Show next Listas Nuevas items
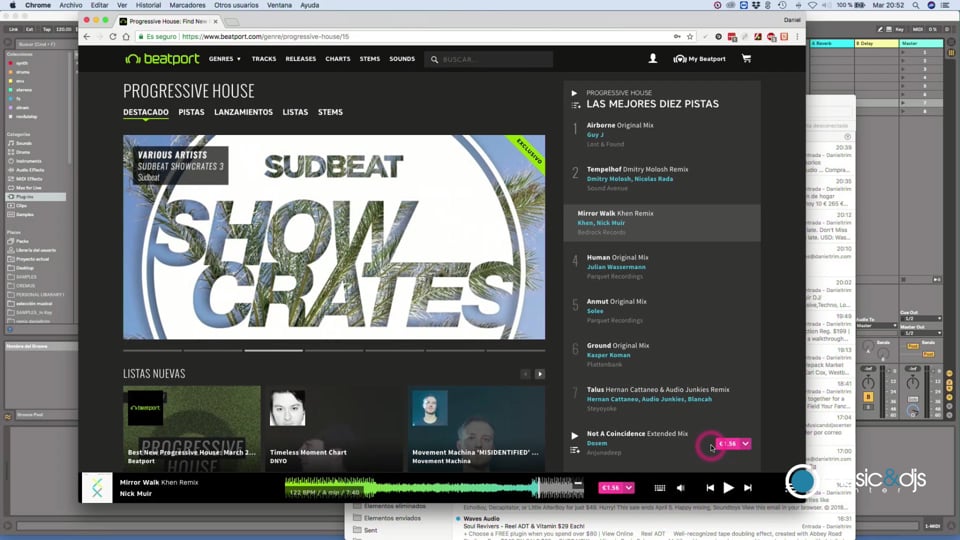 point(540,374)
